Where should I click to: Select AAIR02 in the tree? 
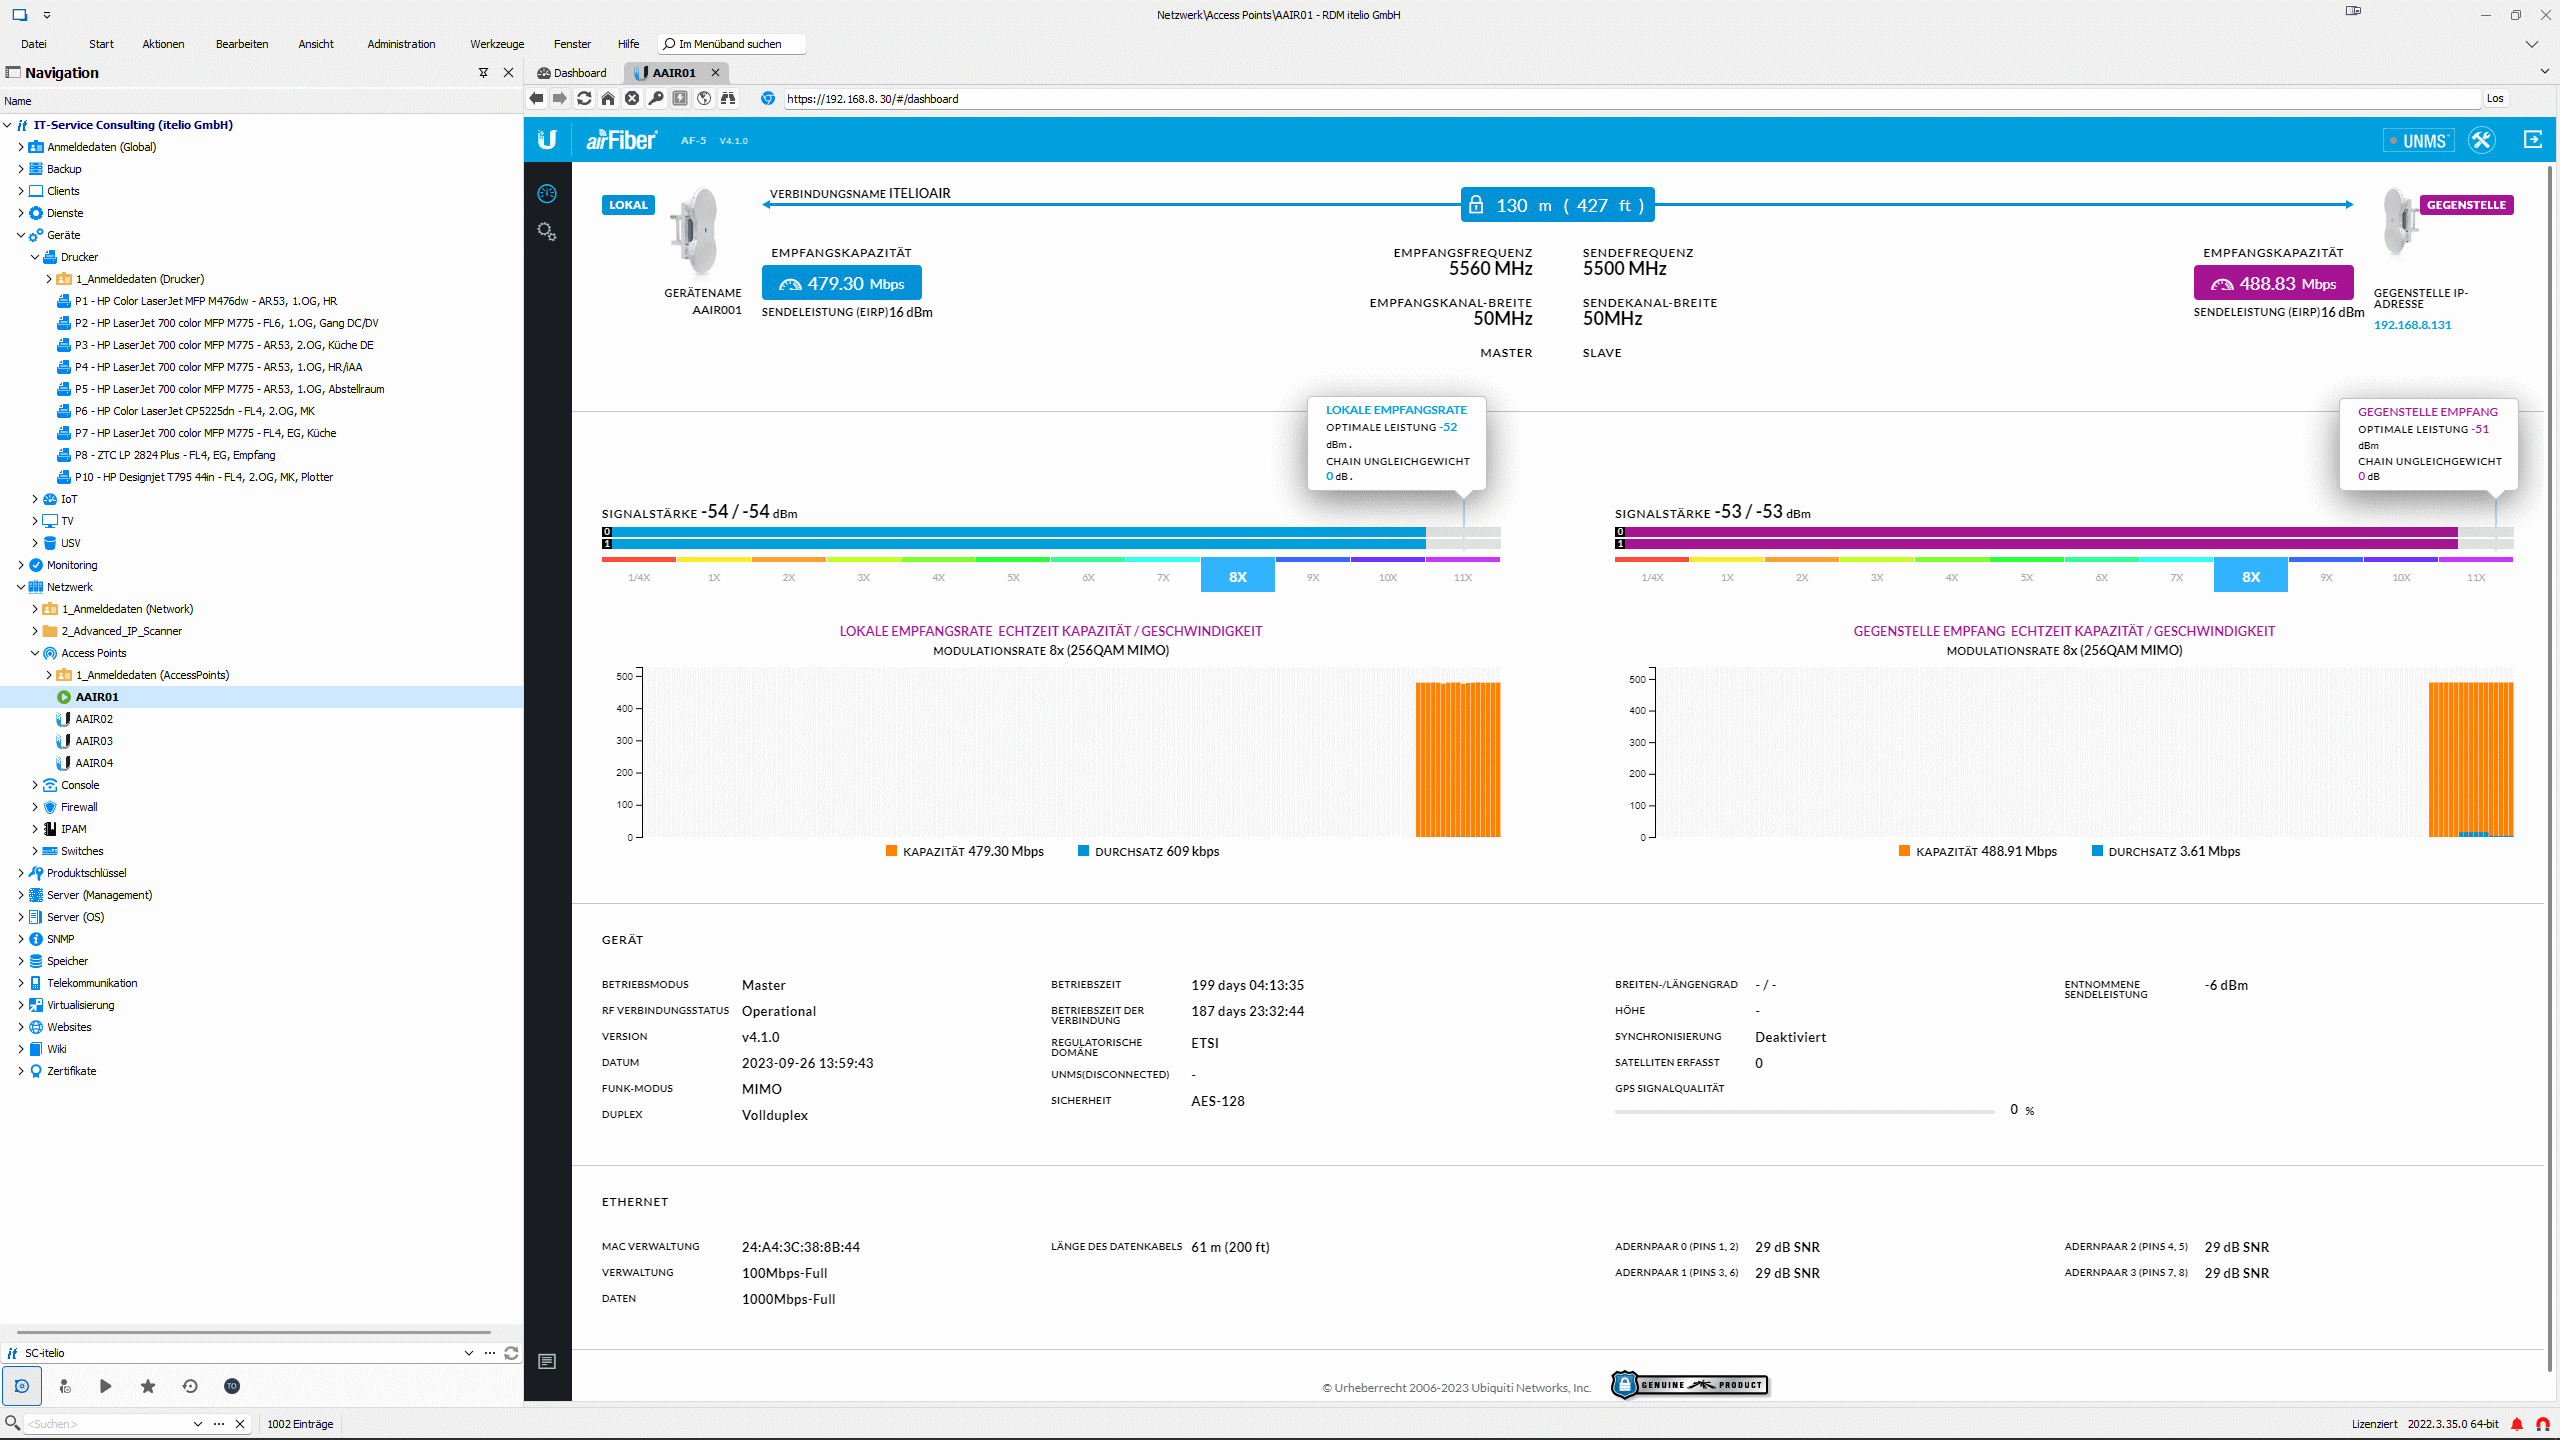[94, 719]
